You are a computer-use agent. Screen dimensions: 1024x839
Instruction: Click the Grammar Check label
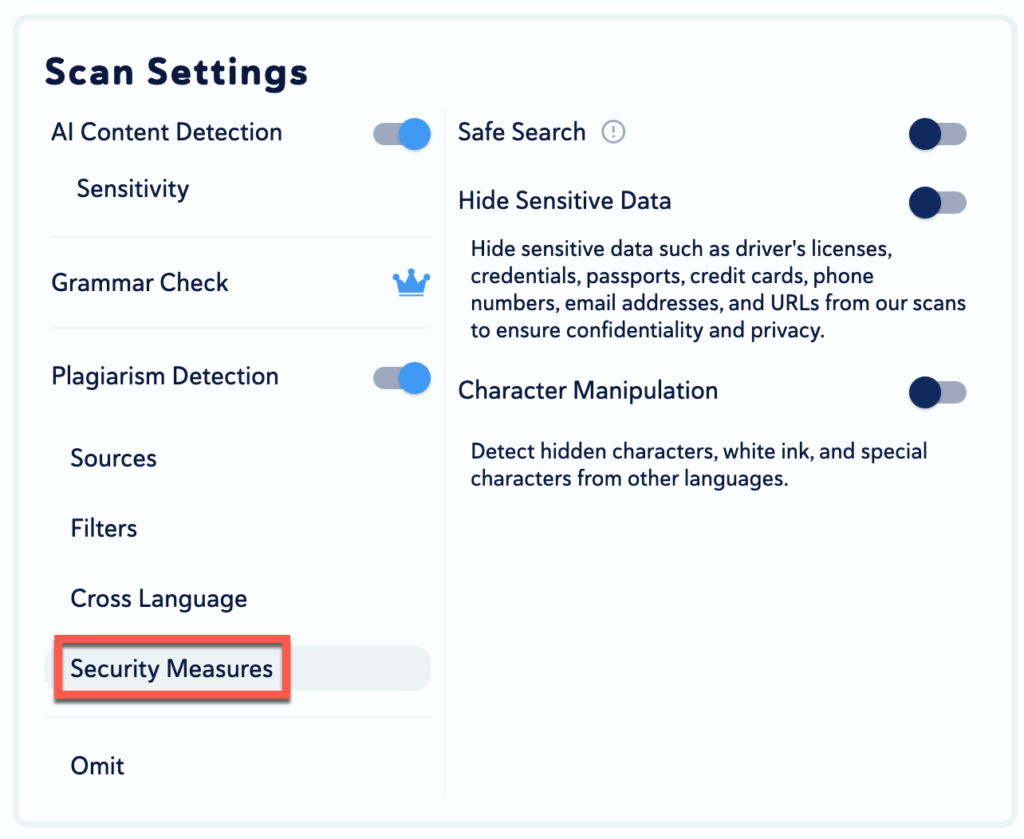(x=140, y=283)
